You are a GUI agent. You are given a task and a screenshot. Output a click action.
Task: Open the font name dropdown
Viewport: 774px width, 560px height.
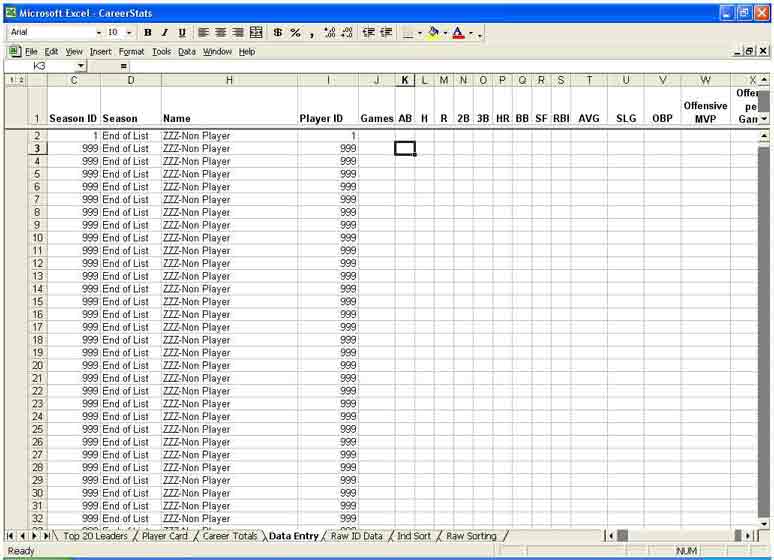(x=98, y=33)
